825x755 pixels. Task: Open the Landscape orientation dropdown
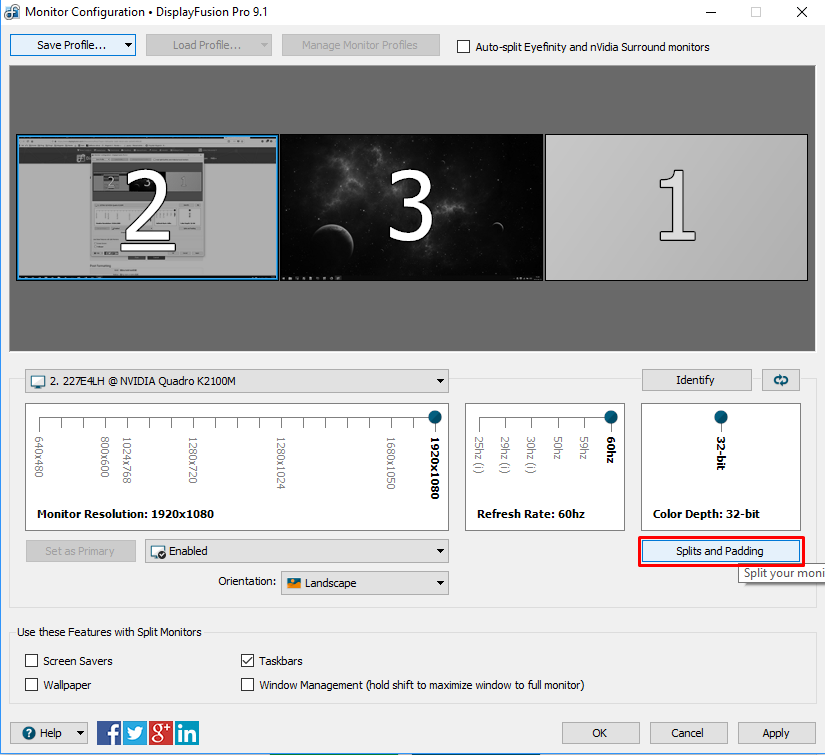pyautogui.click(x=364, y=583)
